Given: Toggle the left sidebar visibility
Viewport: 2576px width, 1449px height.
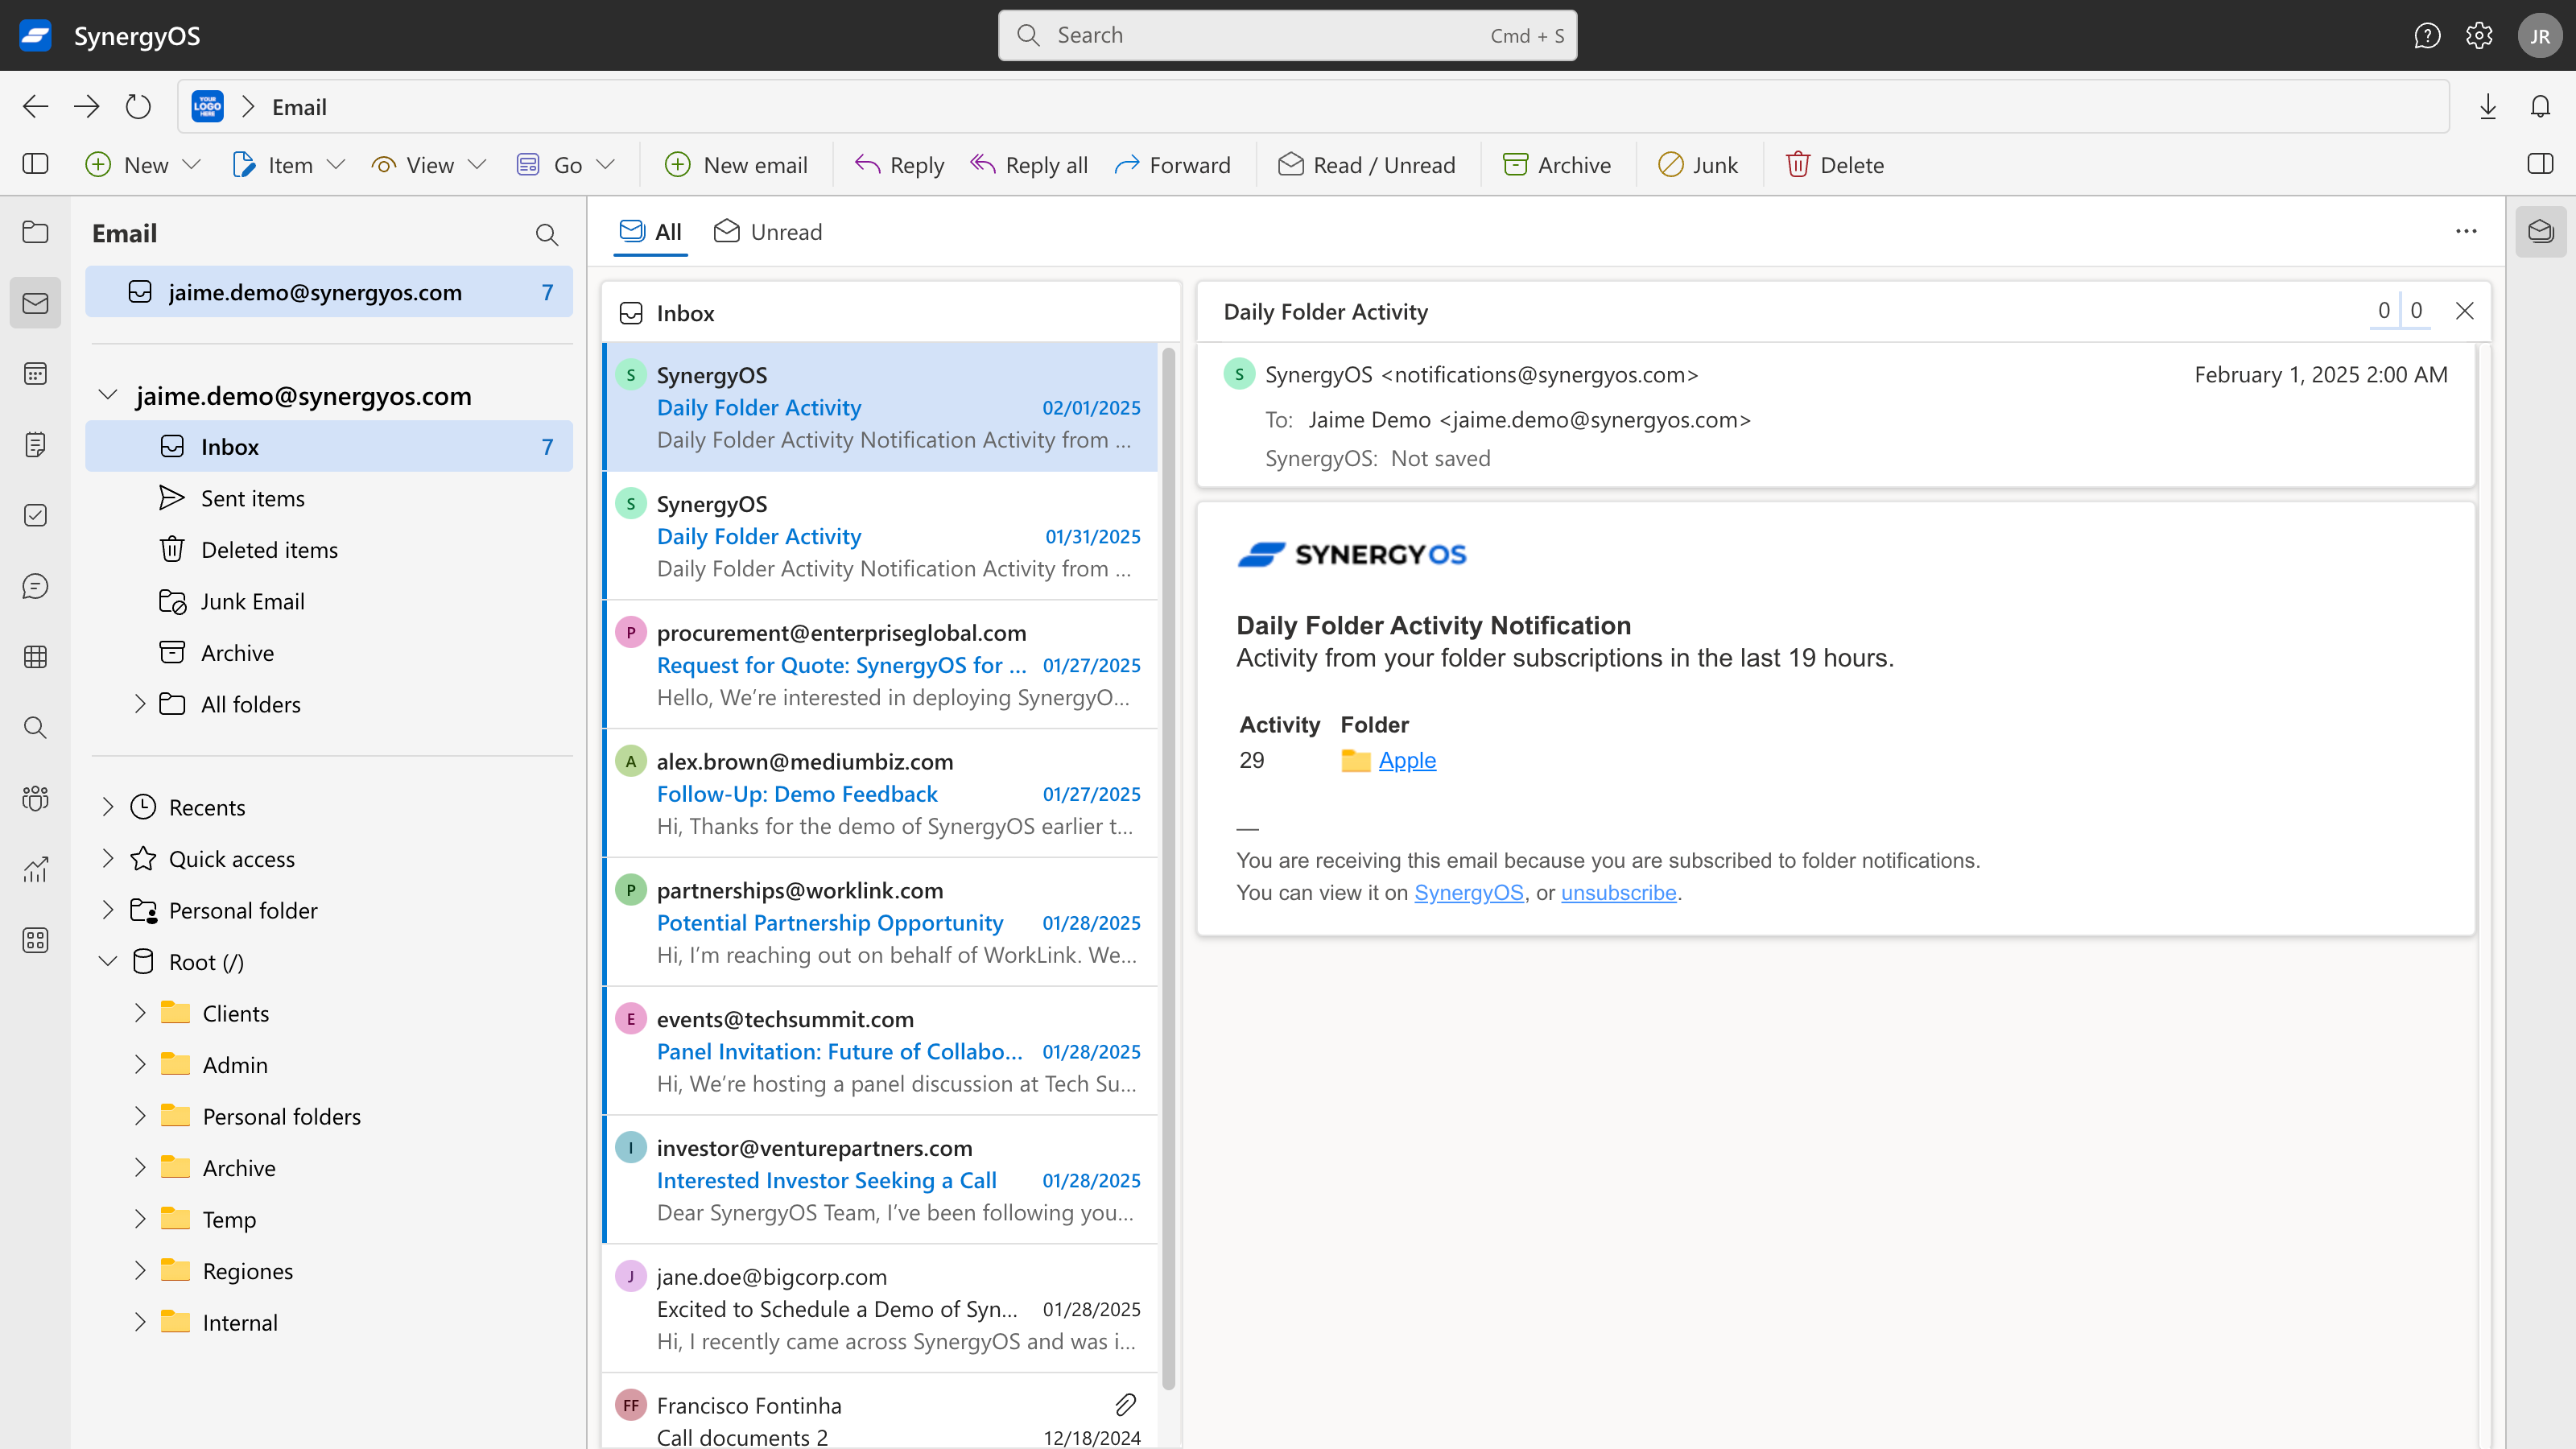Looking at the screenshot, I should point(35,164).
